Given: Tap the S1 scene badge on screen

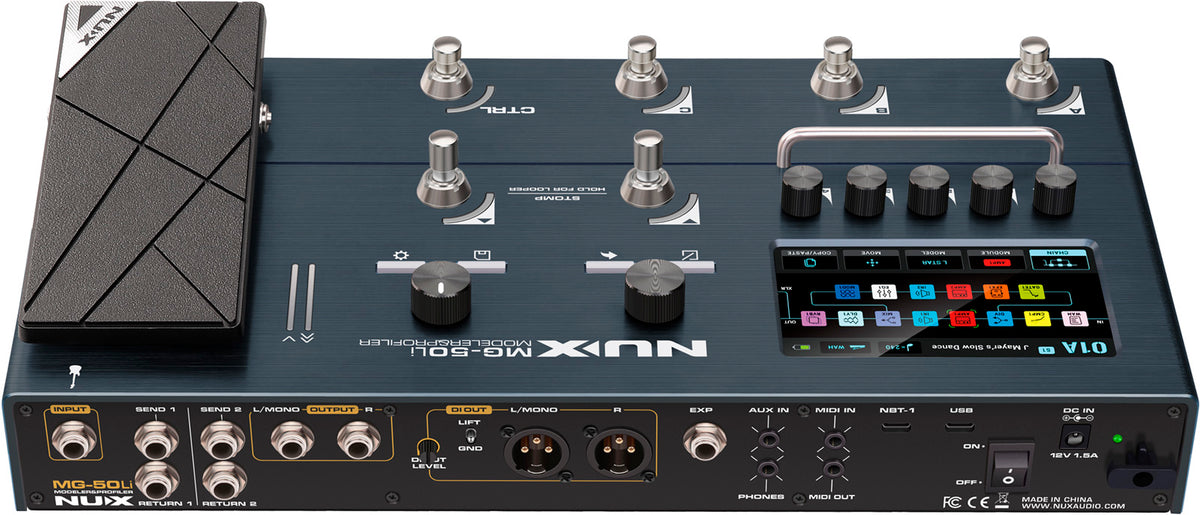Looking at the screenshot, I should coord(1046,350).
